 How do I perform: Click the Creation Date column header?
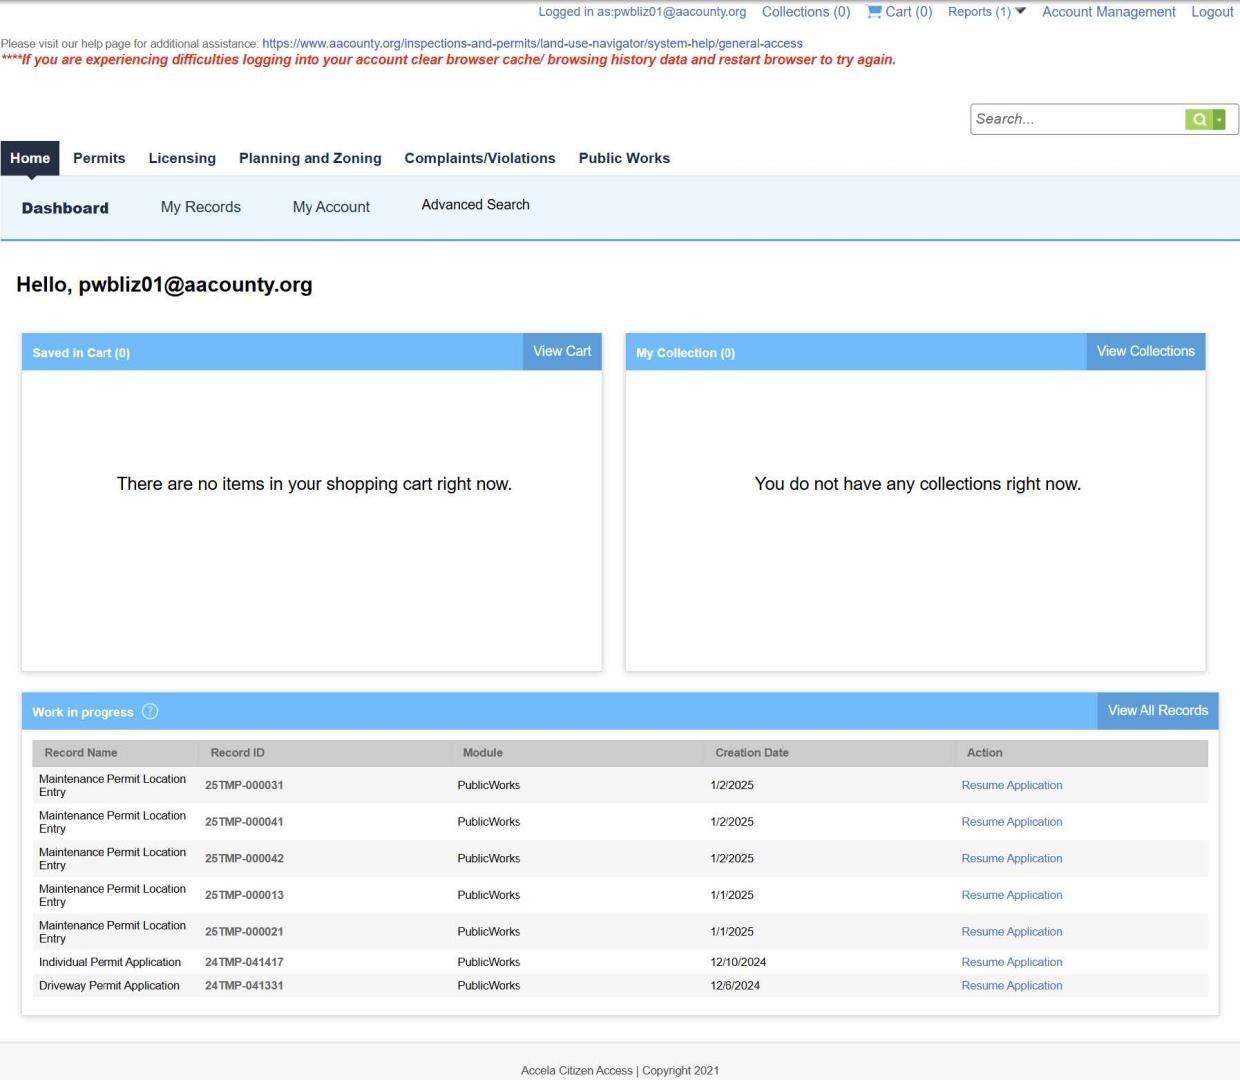point(752,753)
